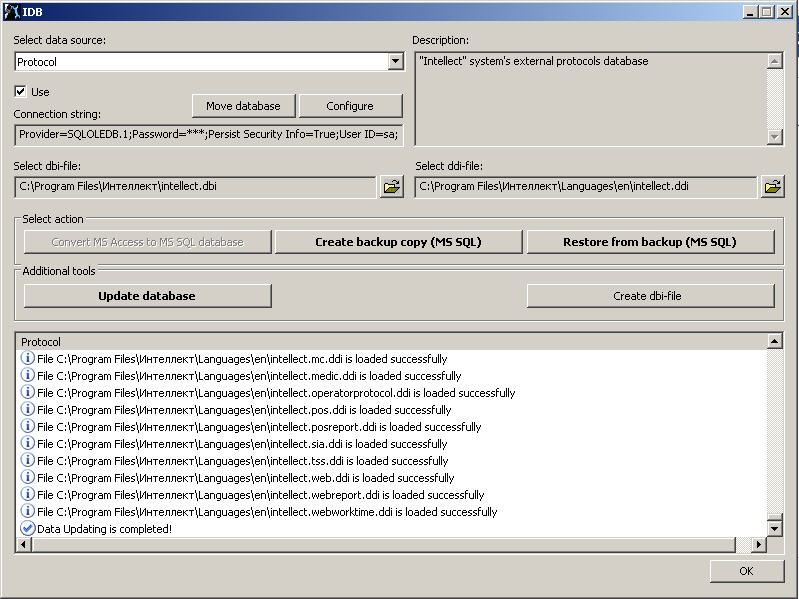Click the info icon beside intellect.mc.ddi entry
799x599 pixels.
(x=28, y=359)
